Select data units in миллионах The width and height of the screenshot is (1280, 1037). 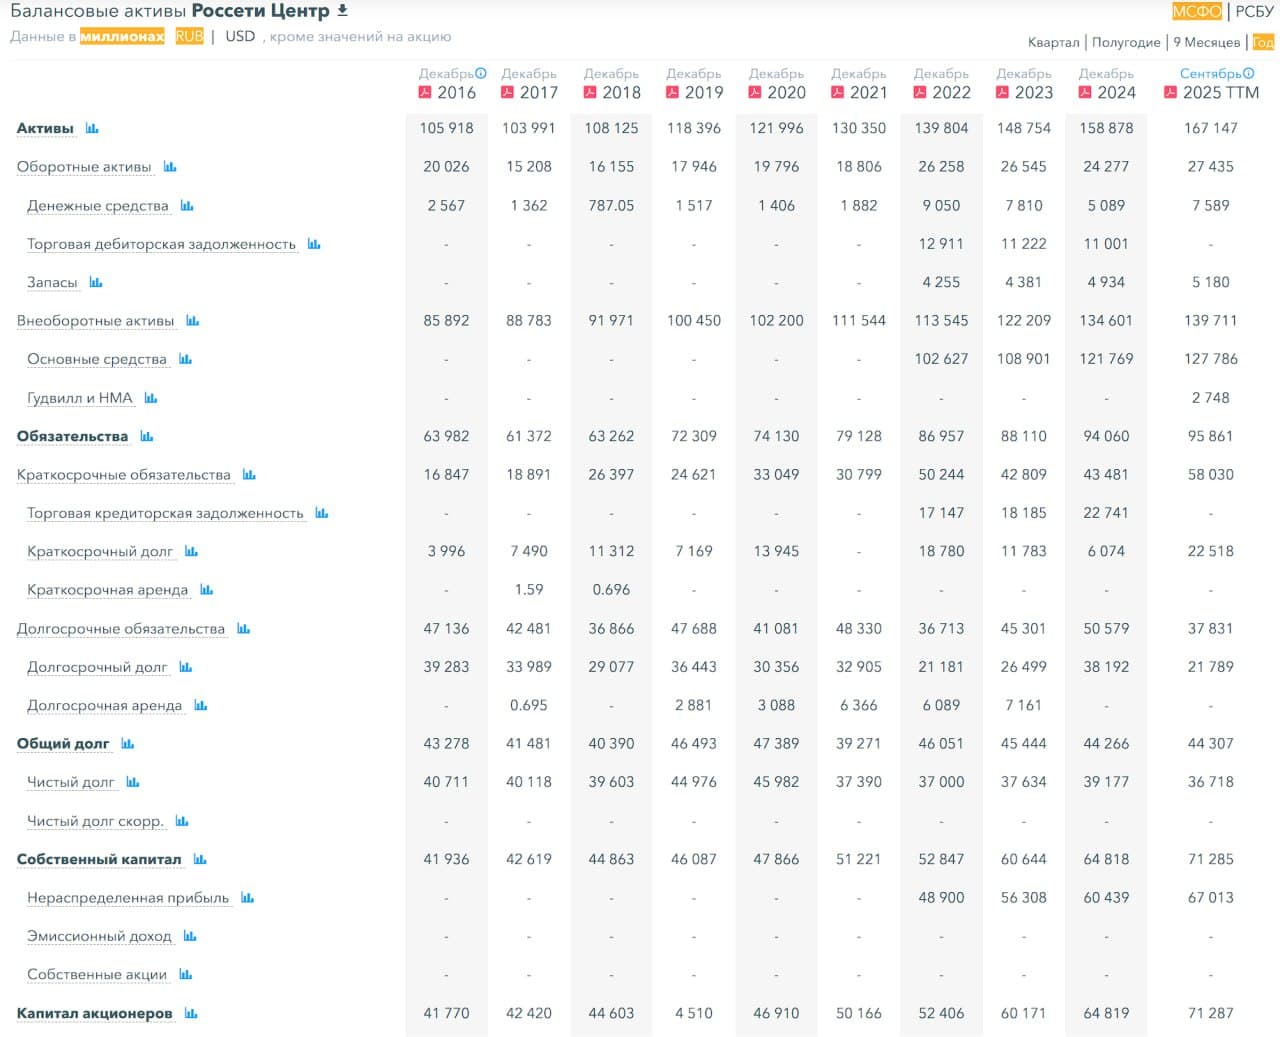click(x=122, y=36)
